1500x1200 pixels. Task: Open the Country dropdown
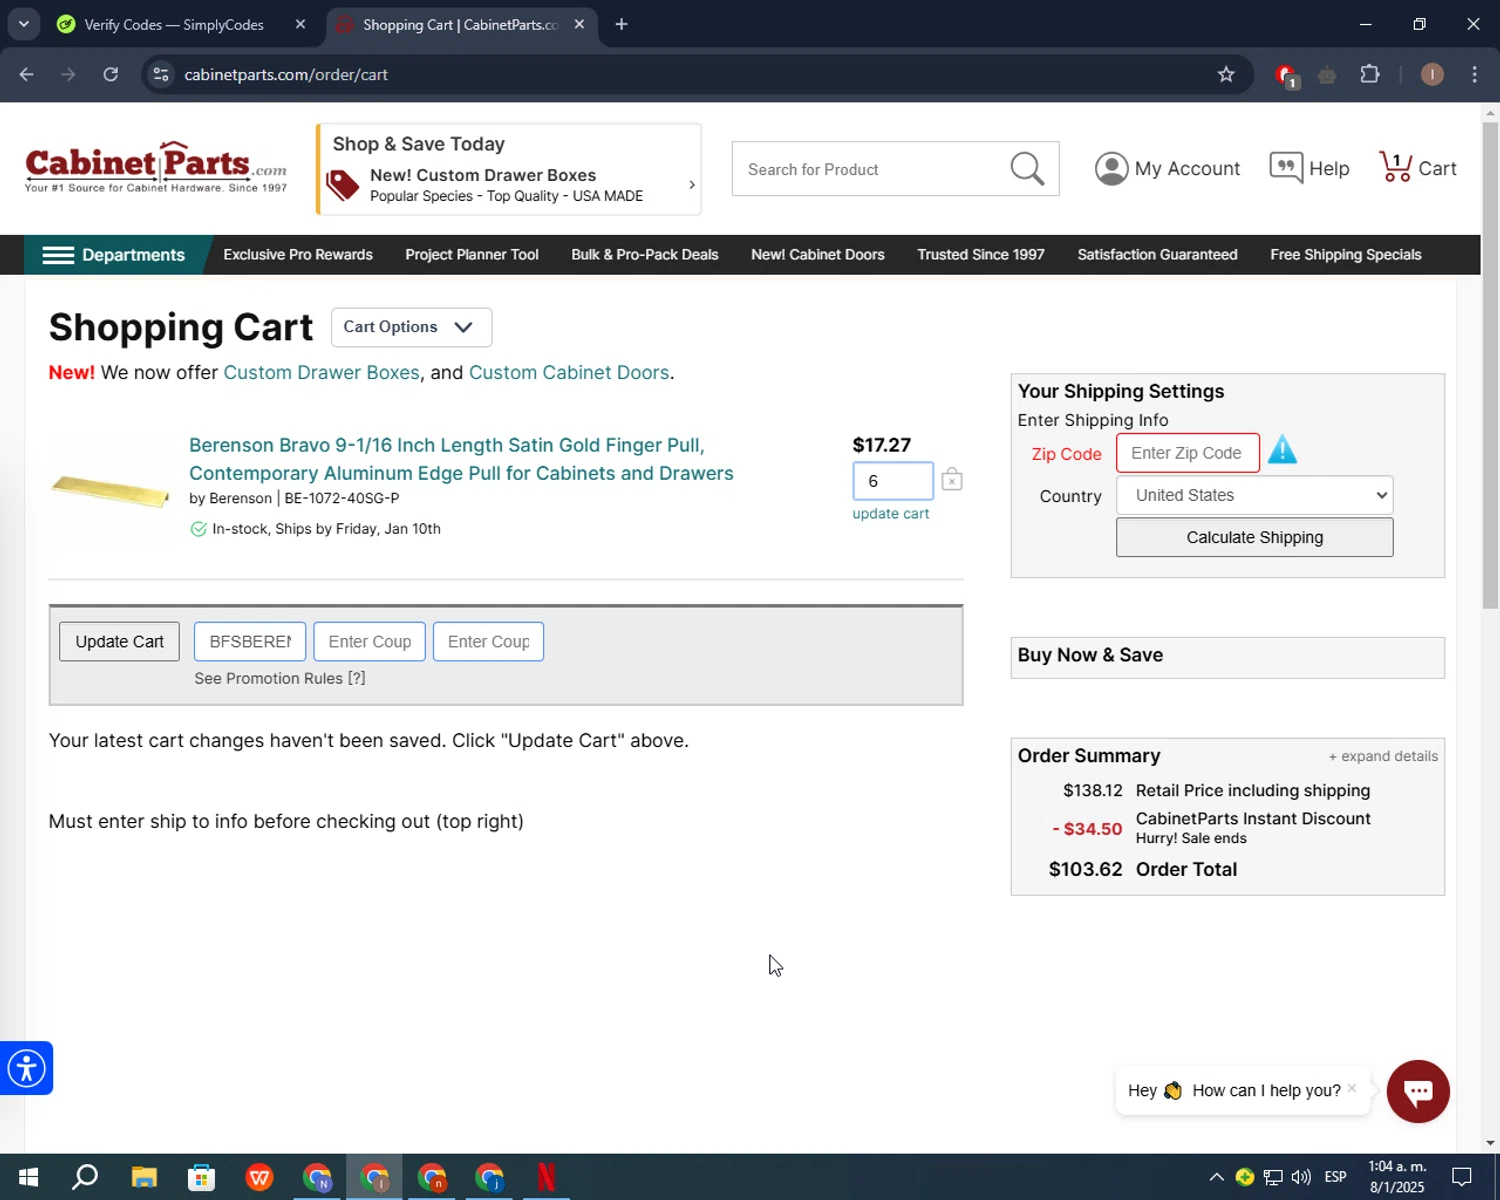(1254, 495)
